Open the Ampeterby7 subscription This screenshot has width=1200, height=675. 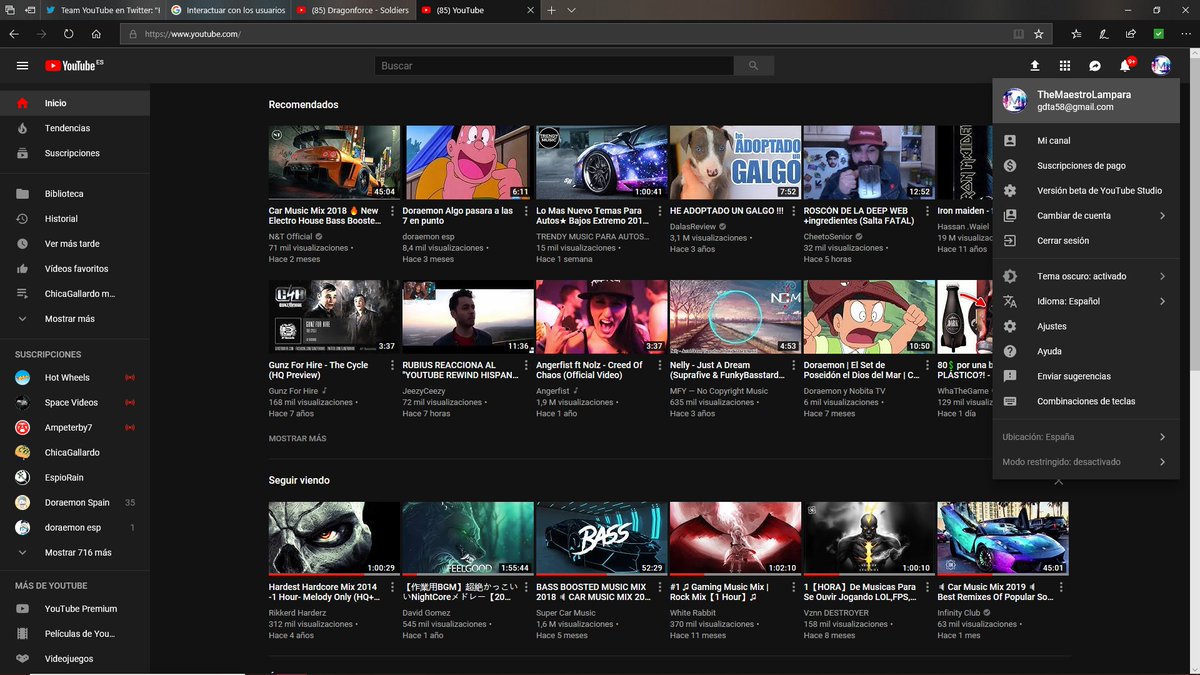[x=75, y=428]
